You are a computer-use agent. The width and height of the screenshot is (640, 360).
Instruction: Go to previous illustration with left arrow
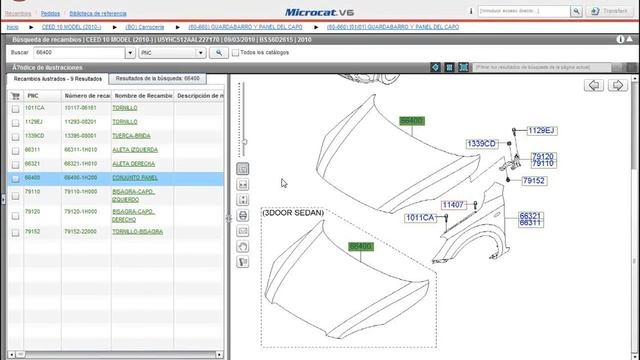(x=594, y=85)
